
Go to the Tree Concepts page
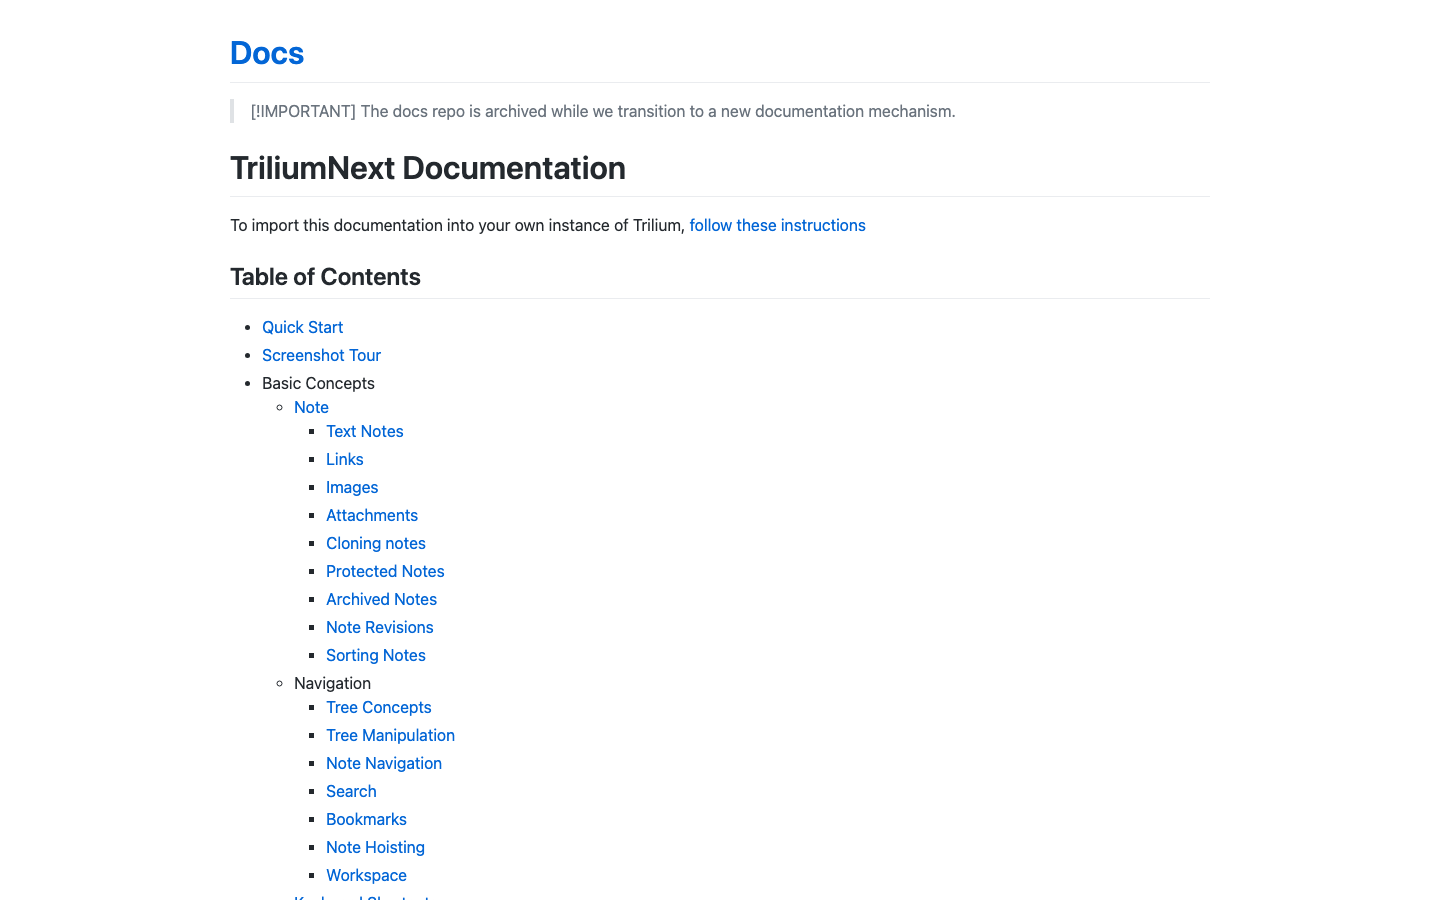point(378,708)
